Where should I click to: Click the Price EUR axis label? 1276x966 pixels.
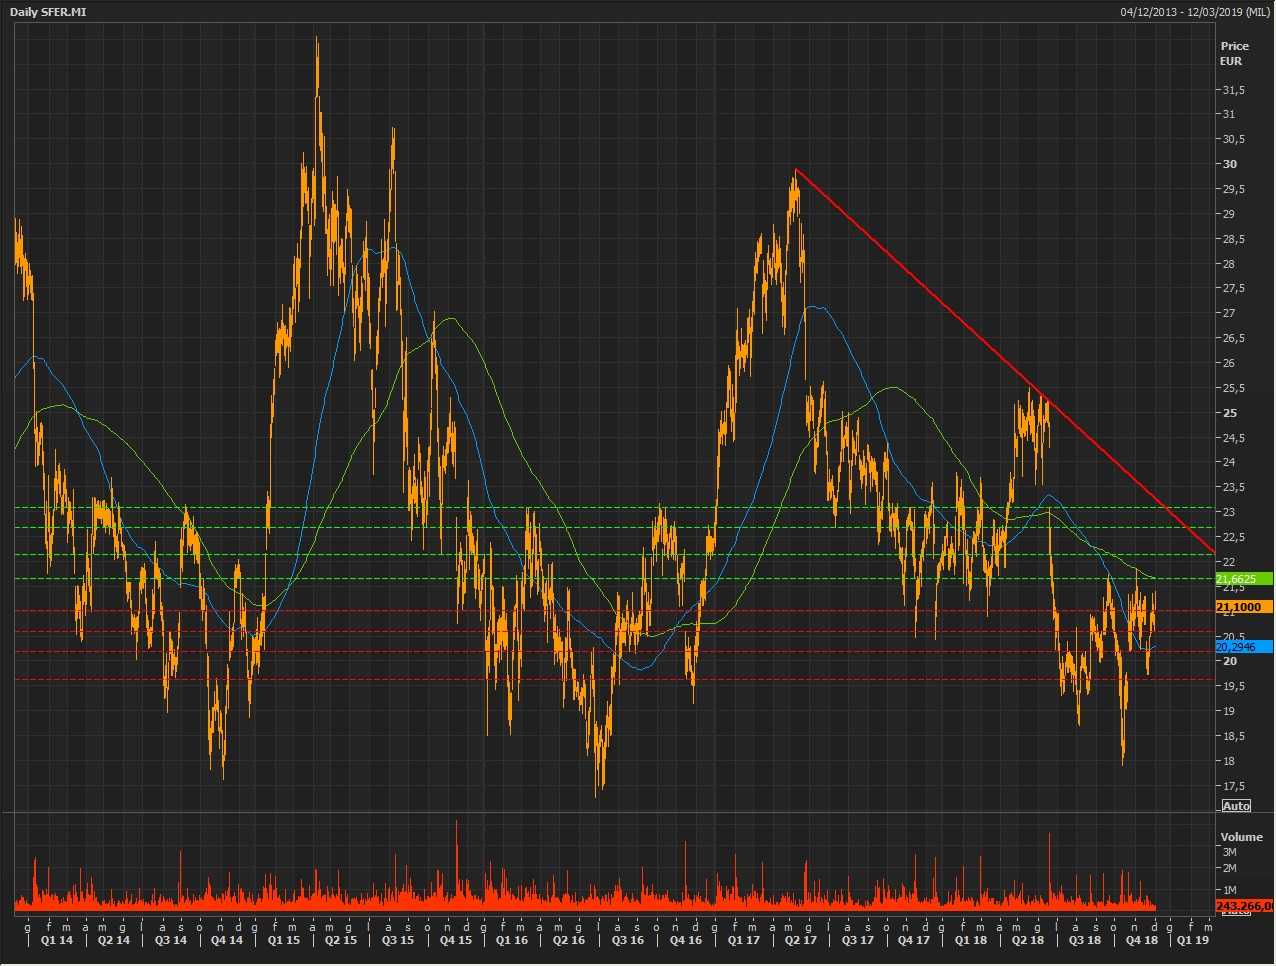[x=1234, y=53]
